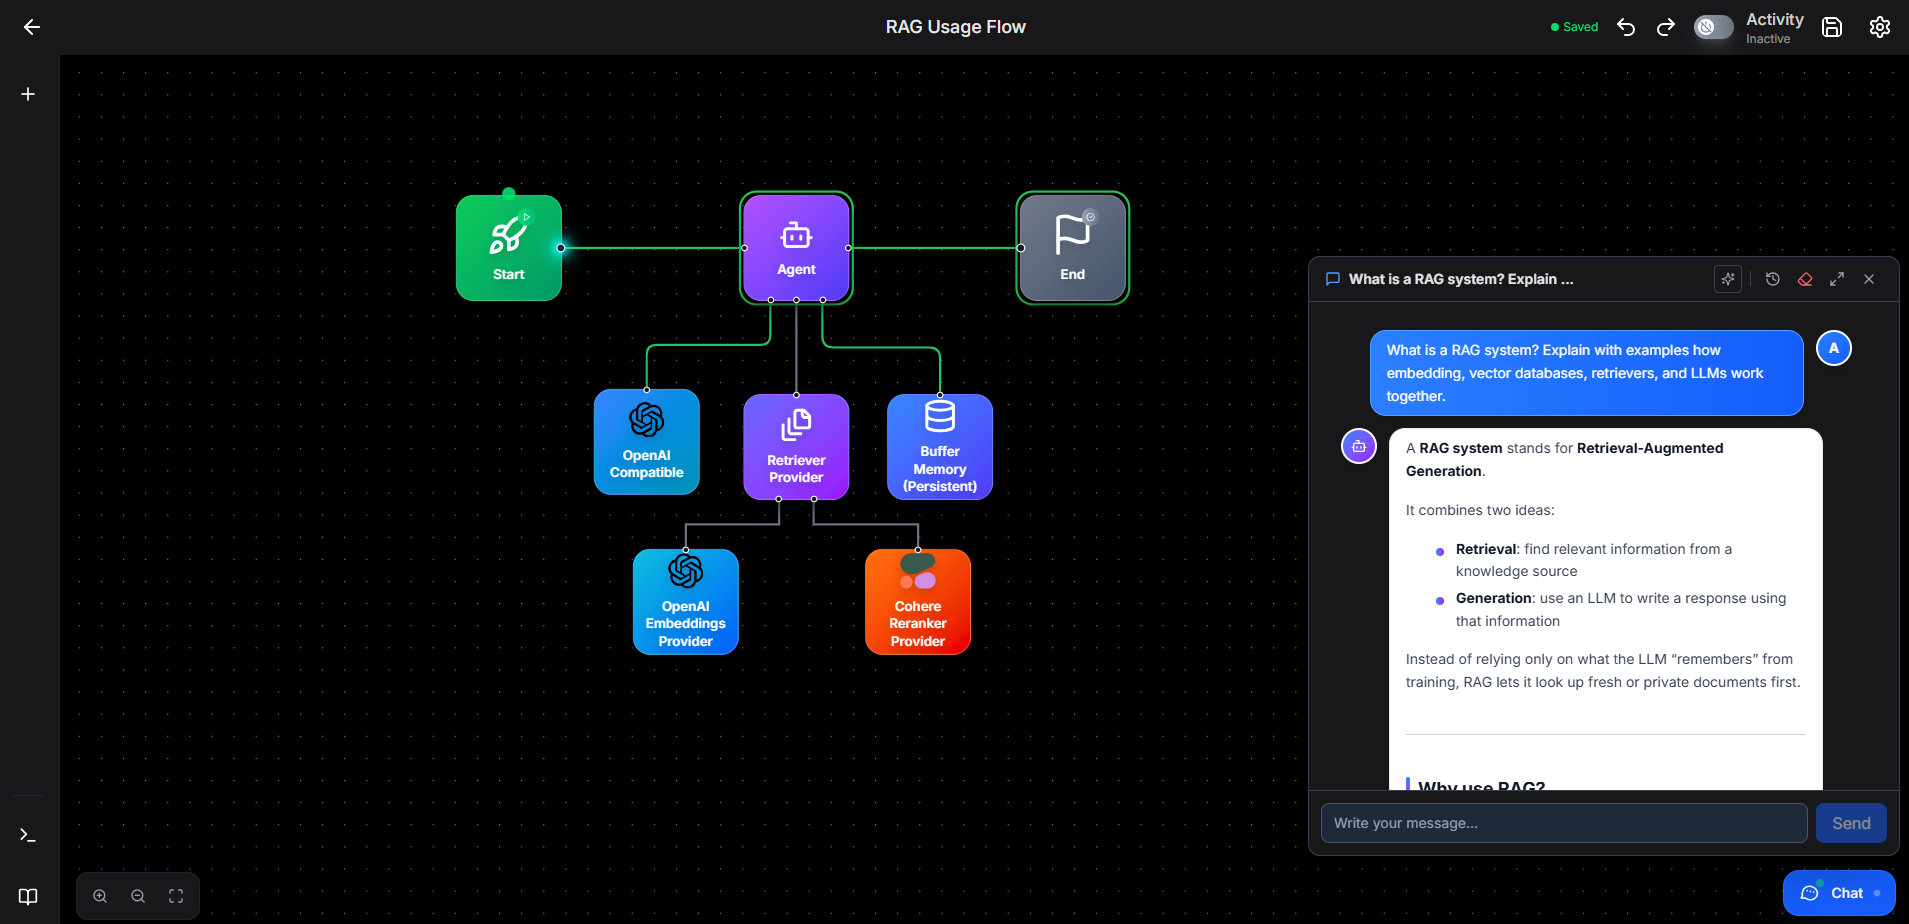
Task: Open the terminal console icon in sidebar
Action: pyautogui.click(x=28, y=835)
